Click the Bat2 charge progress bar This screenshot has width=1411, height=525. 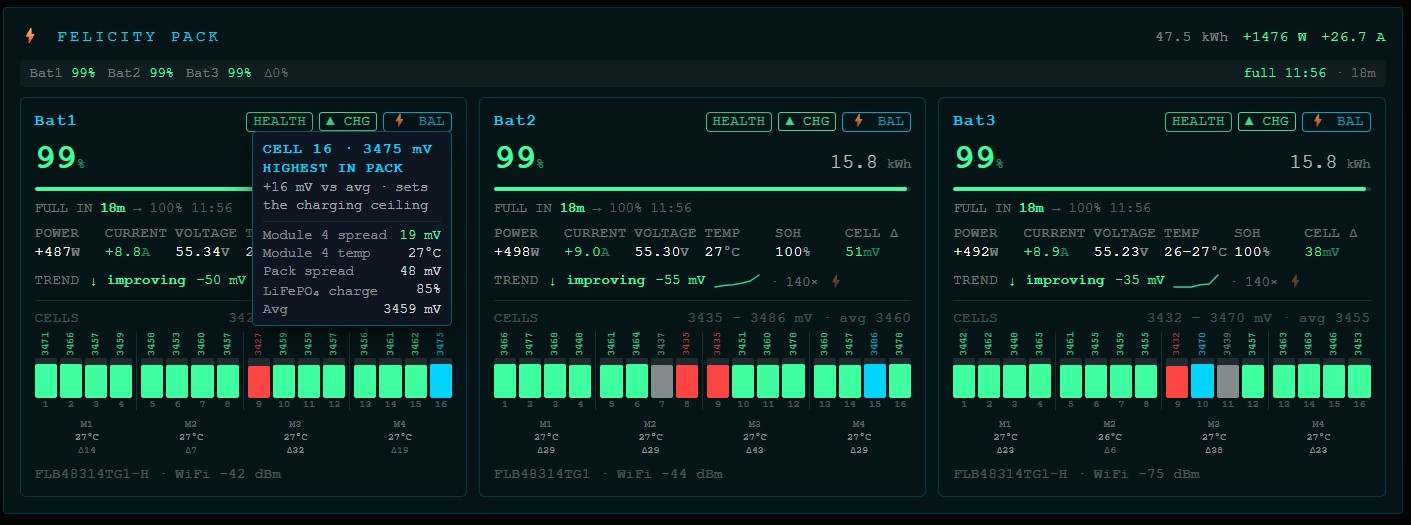[701, 189]
